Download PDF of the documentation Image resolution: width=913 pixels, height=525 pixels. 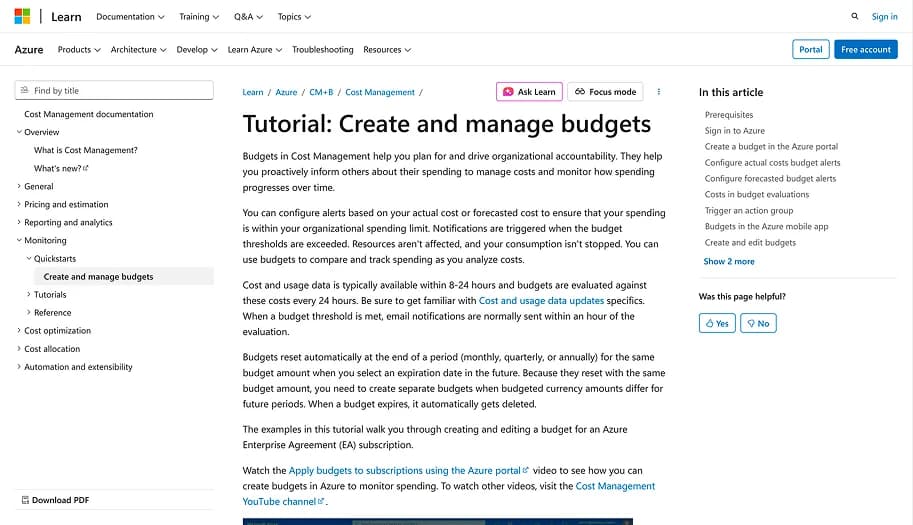coord(55,500)
